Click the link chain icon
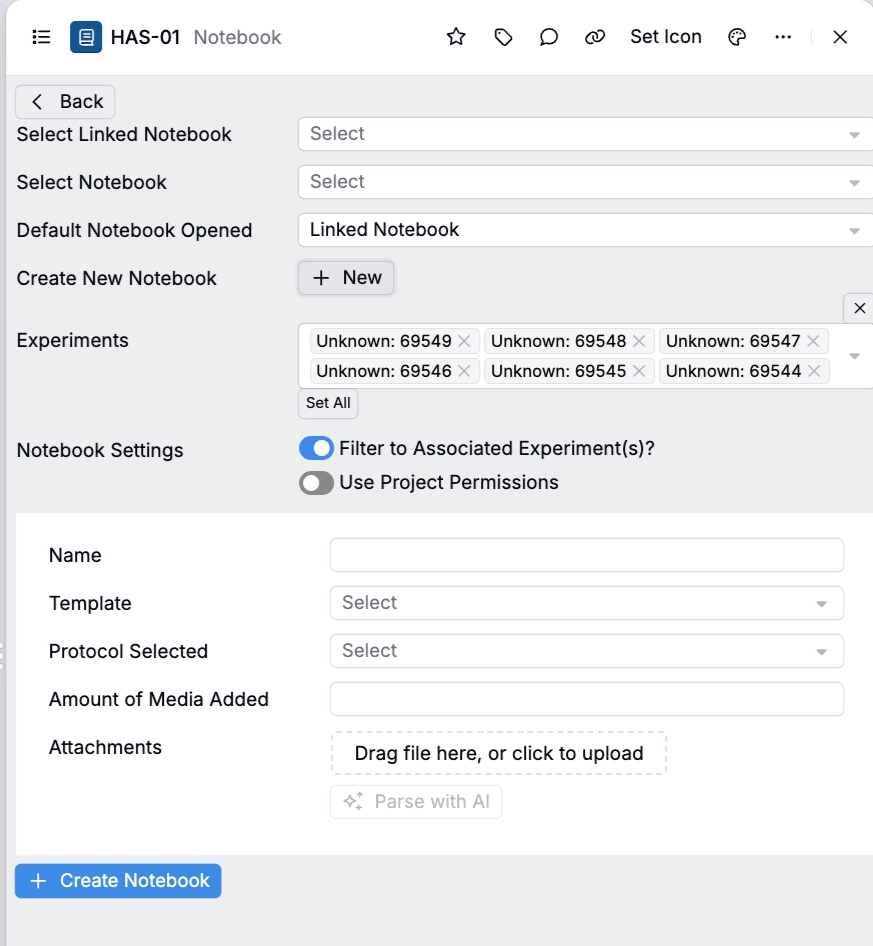 tap(595, 37)
